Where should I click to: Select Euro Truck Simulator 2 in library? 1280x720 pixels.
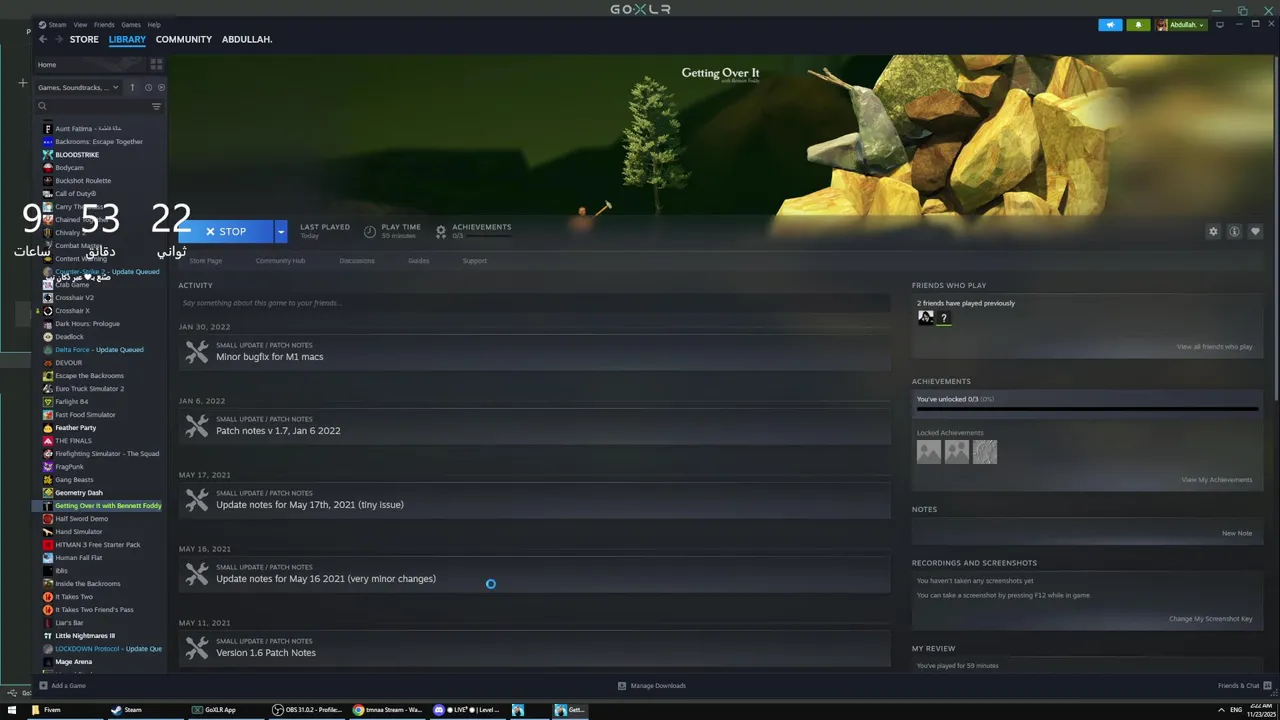[x=89, y=389]
